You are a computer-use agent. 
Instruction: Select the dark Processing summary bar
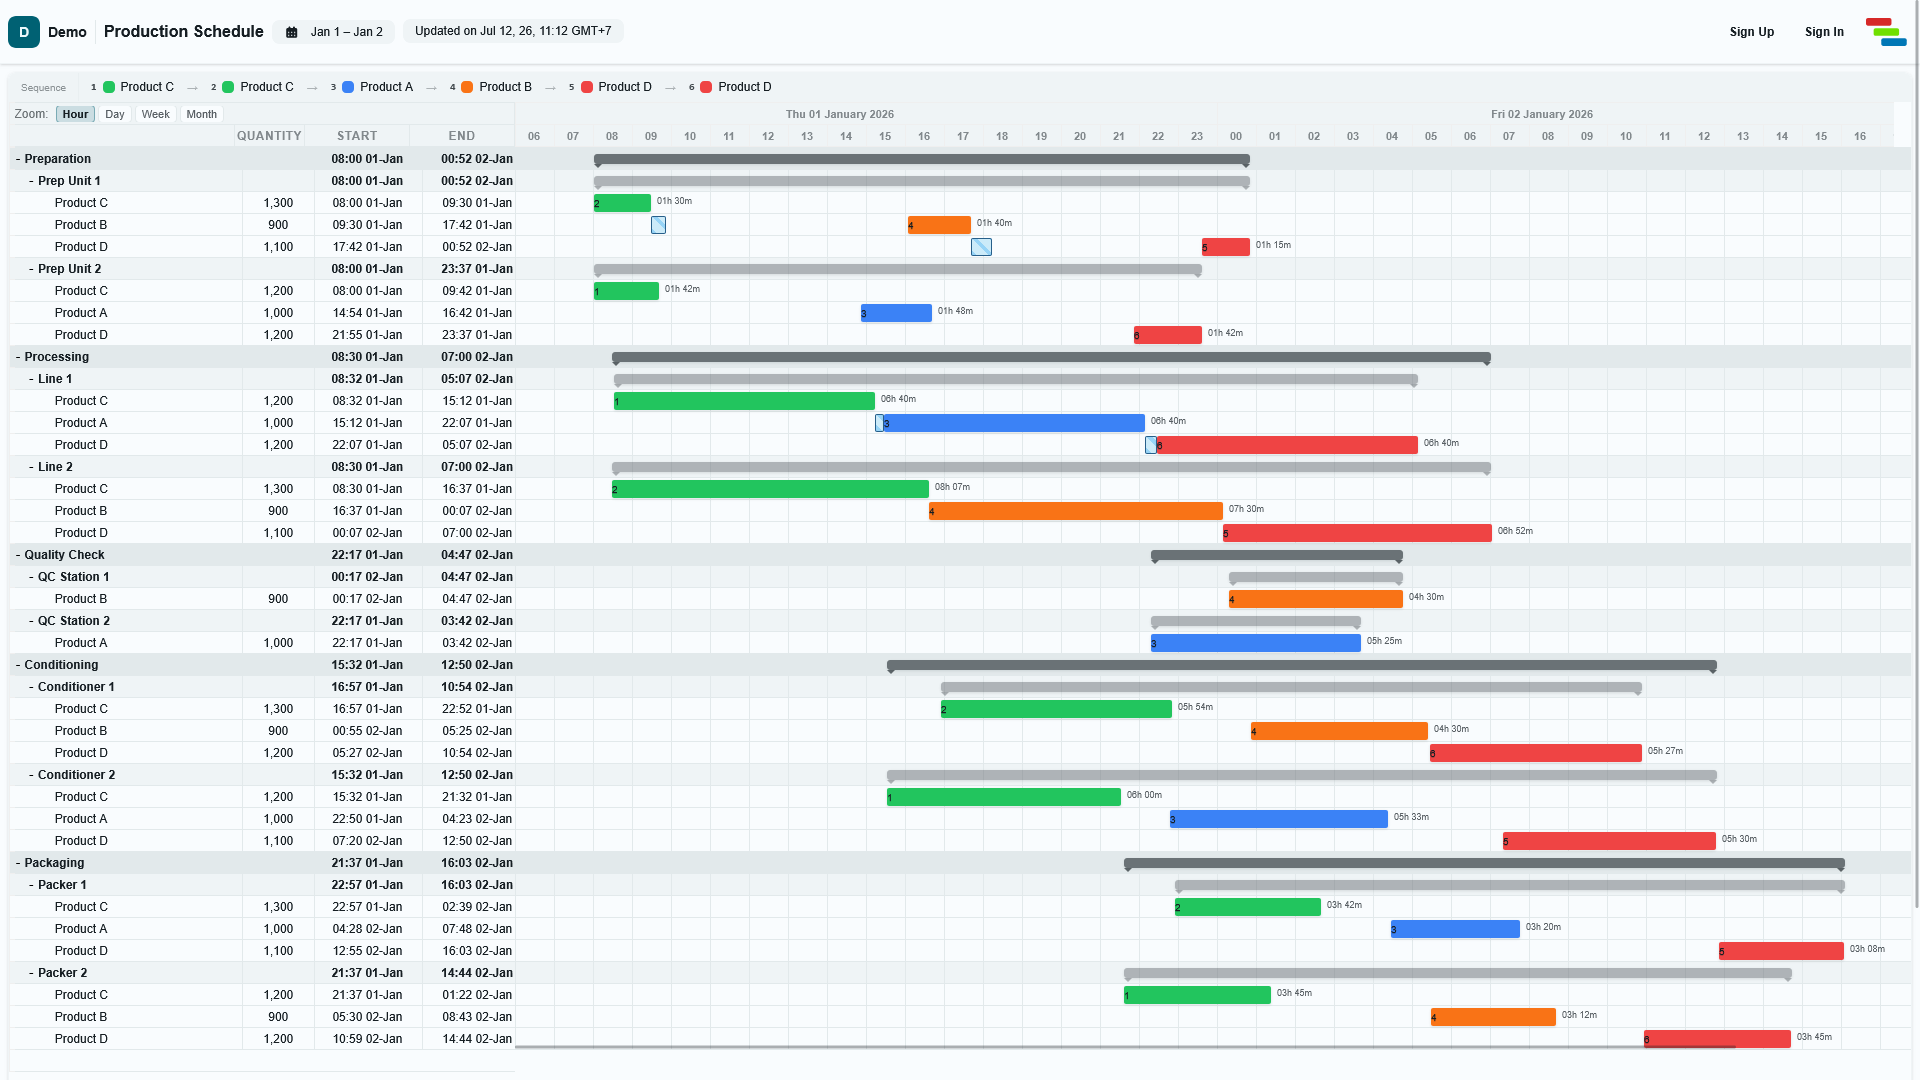[x=1051, y=357]
